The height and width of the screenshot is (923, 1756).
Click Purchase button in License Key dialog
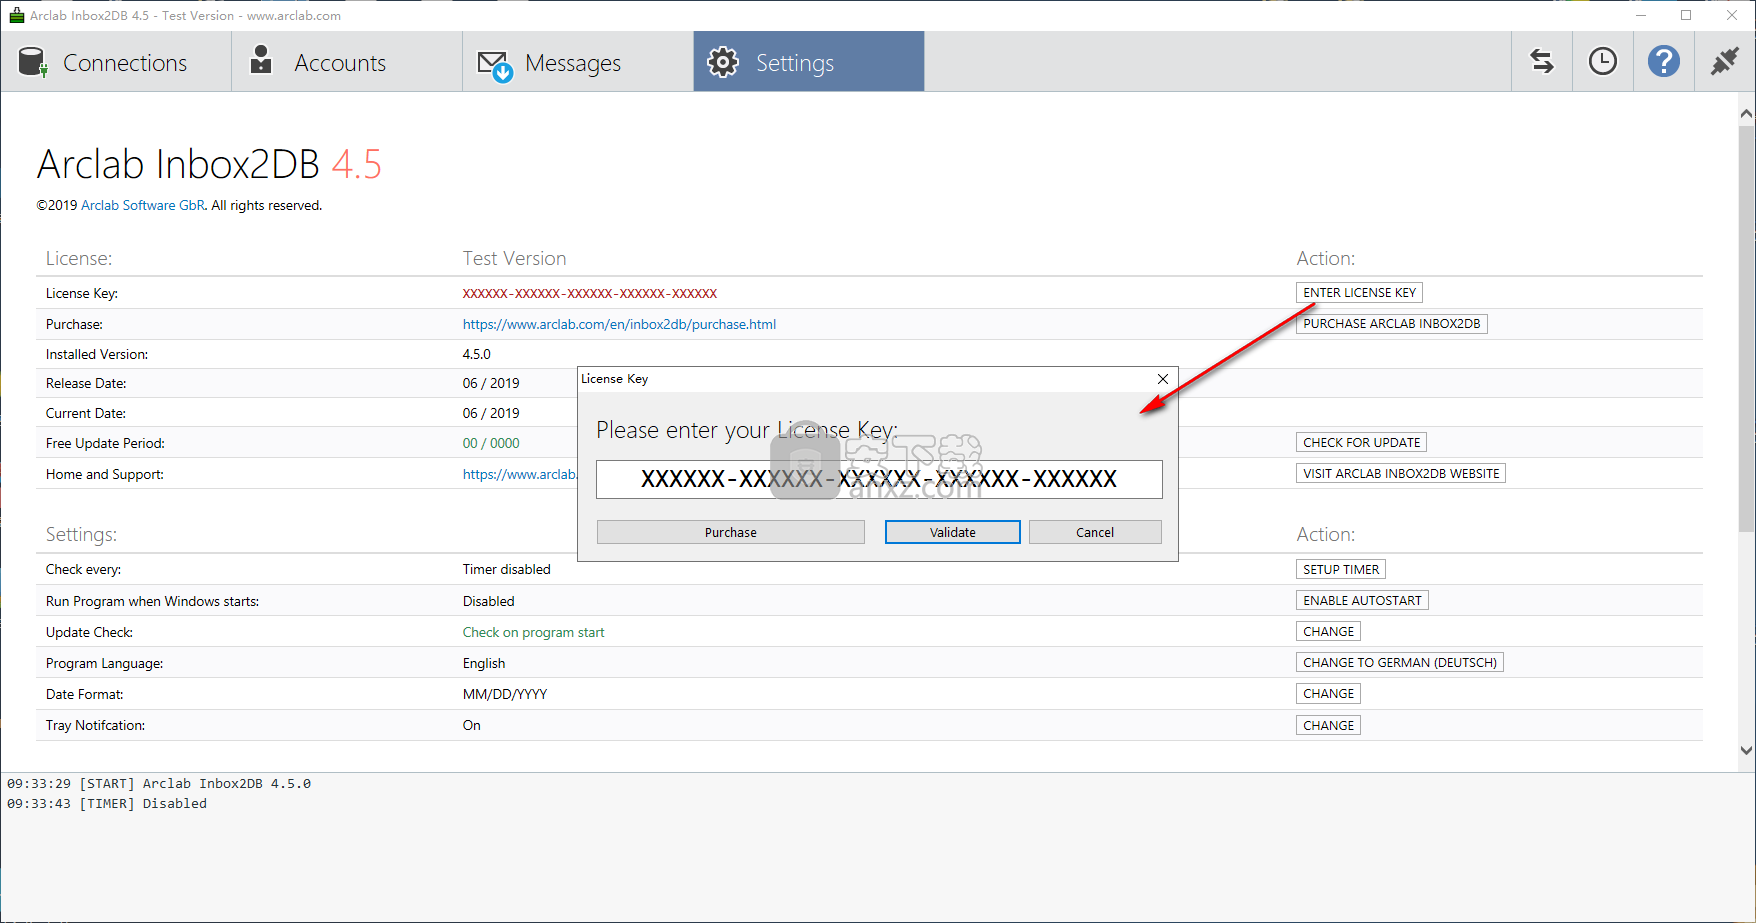(x=731, y=533)
